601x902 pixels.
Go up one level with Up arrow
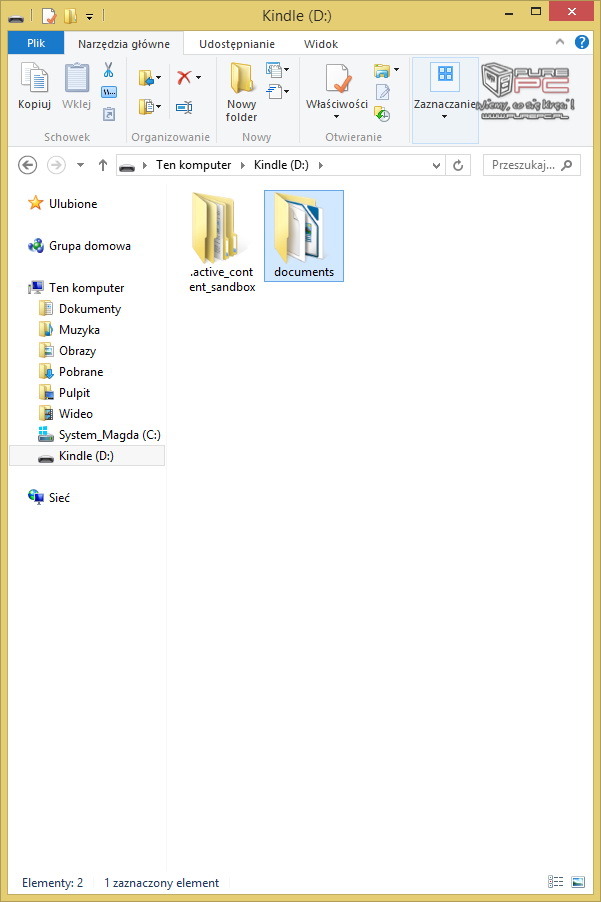tap(102, 165)
